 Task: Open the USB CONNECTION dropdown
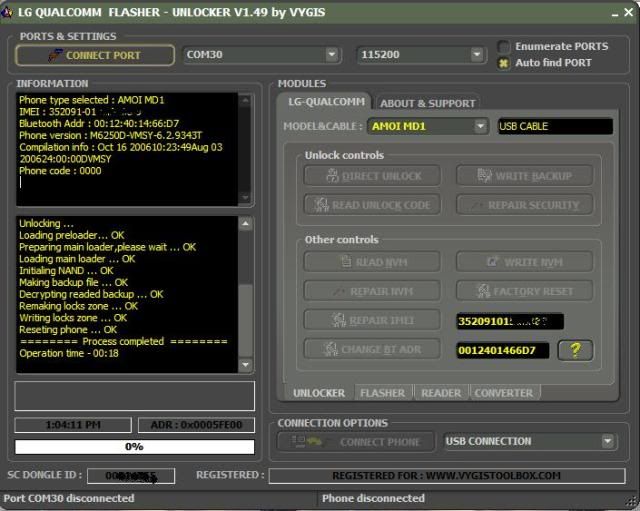click(607, 441)
